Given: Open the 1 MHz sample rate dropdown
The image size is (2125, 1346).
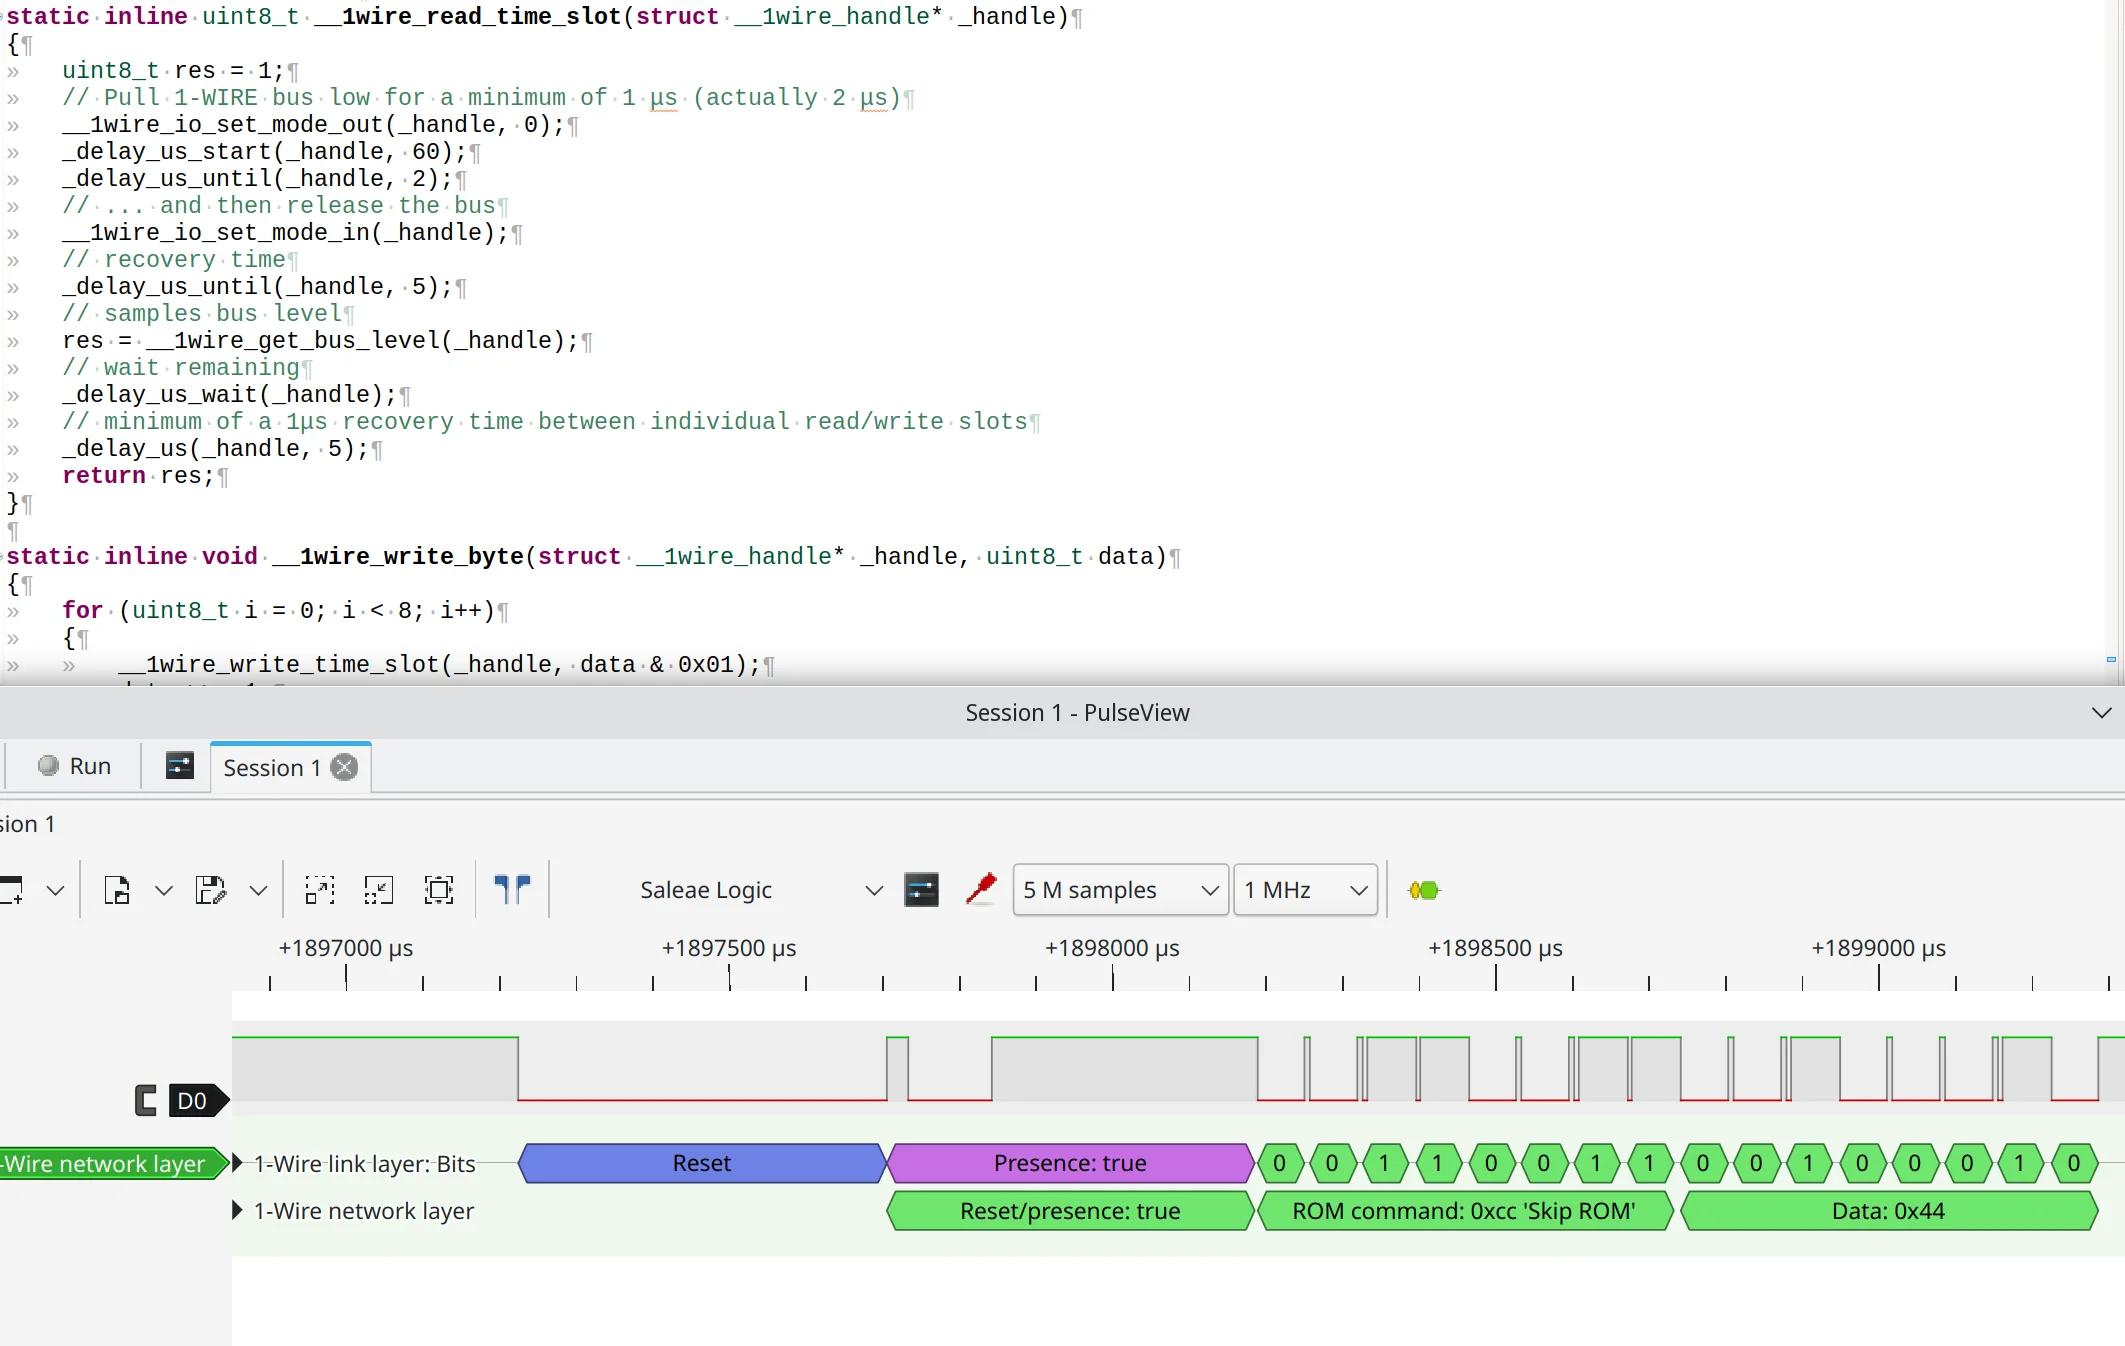Looking at the screenshot, I should 1304,890.
